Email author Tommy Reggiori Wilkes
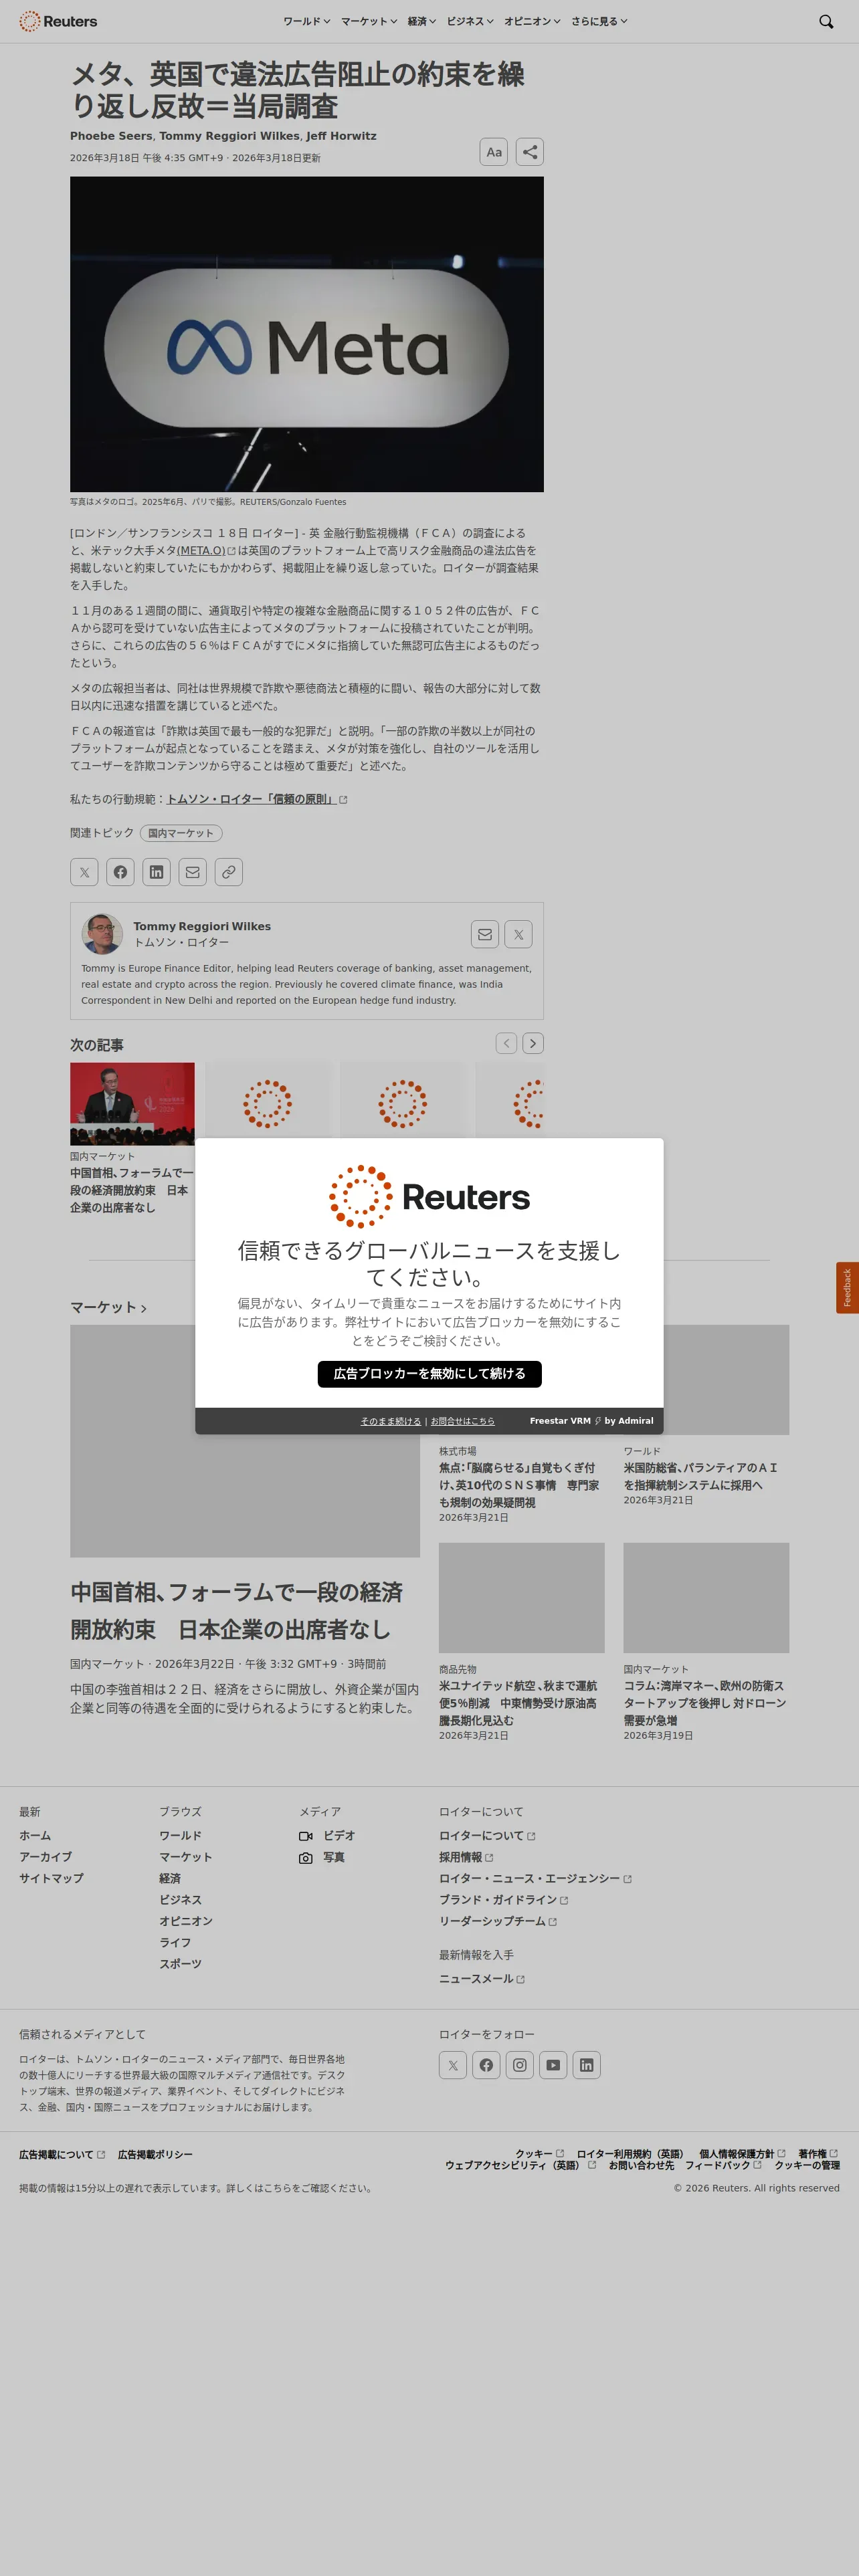 [485, 934]
